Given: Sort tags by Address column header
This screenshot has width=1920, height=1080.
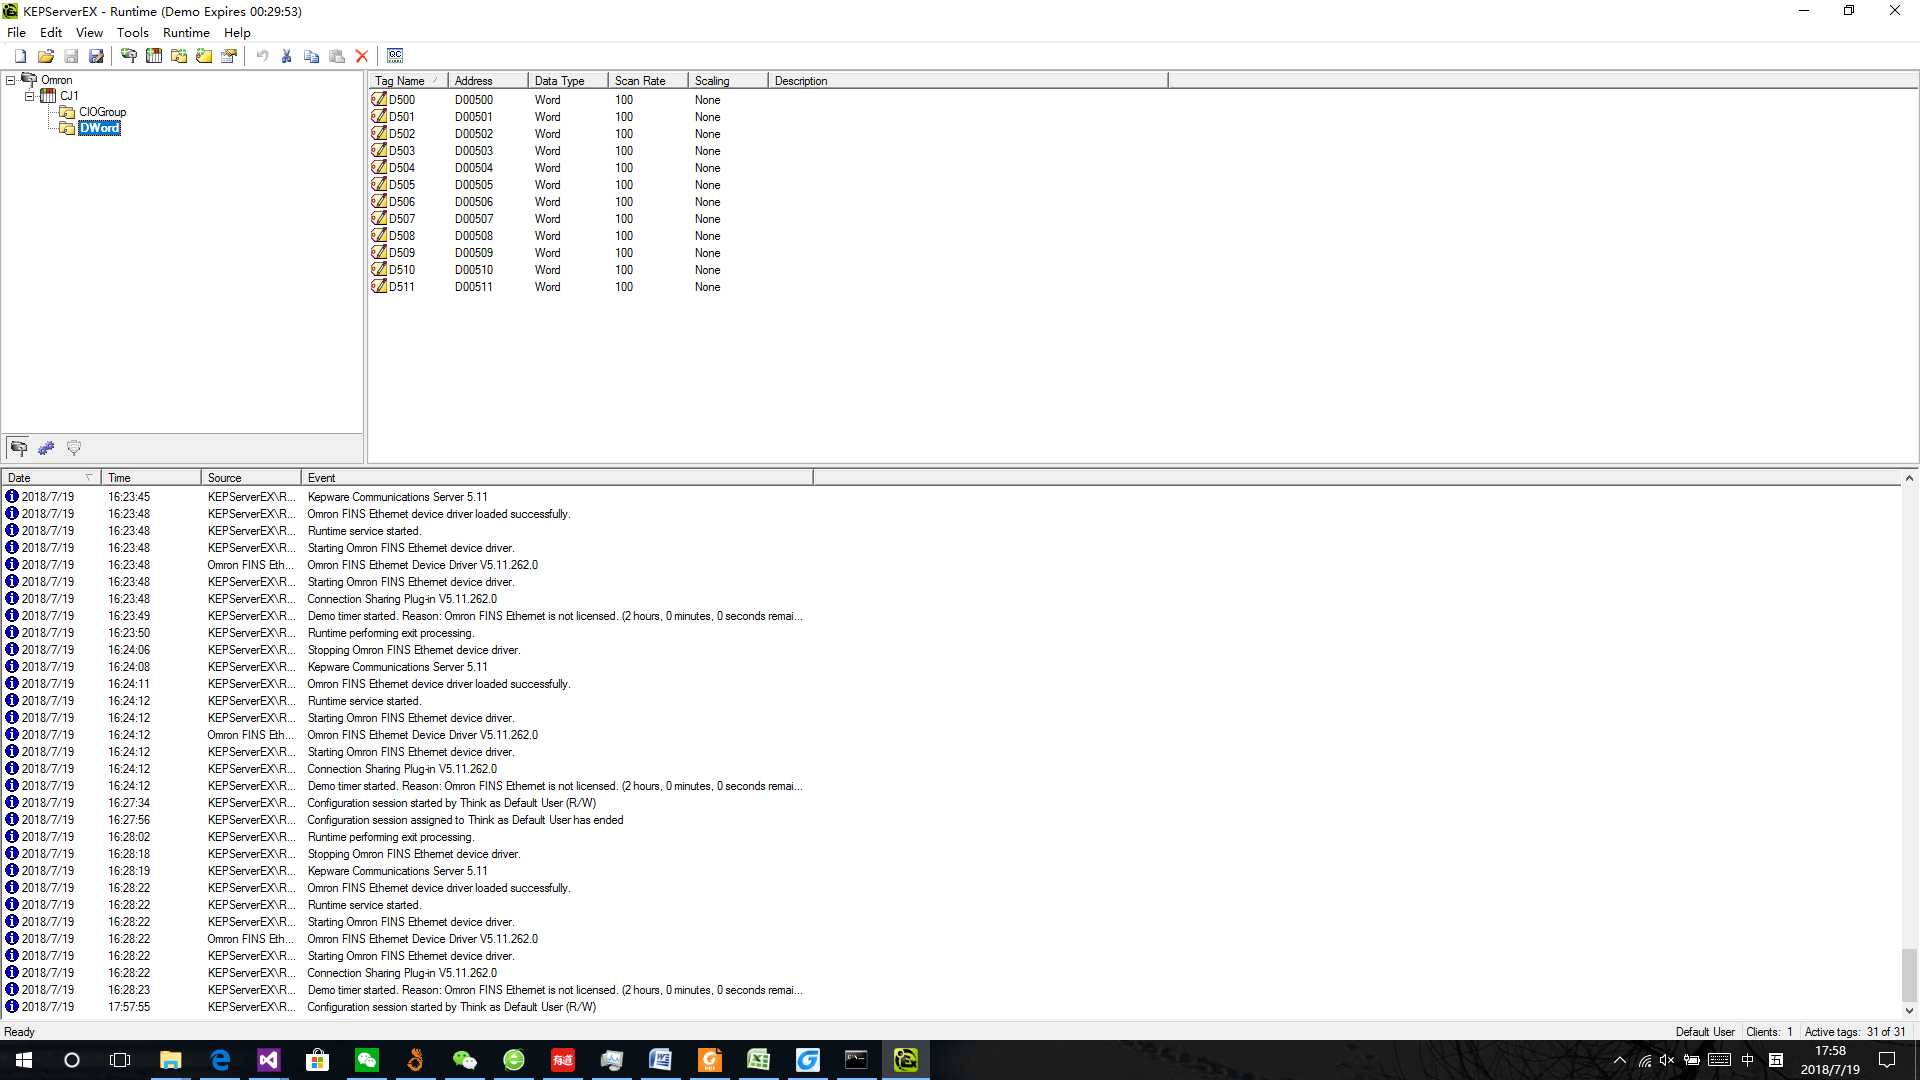Looking at the screenshot, I should pos(488,81).
